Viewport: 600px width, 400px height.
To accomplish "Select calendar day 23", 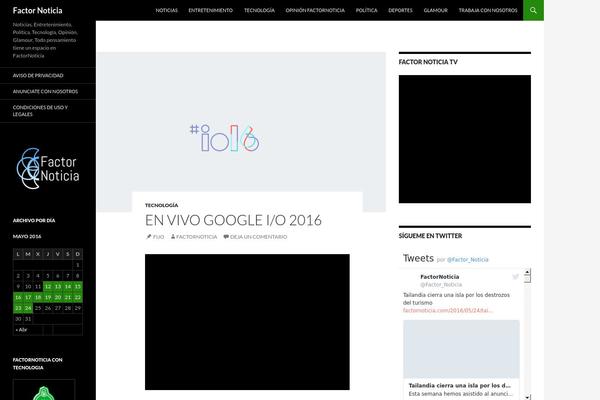I will 18,308.
